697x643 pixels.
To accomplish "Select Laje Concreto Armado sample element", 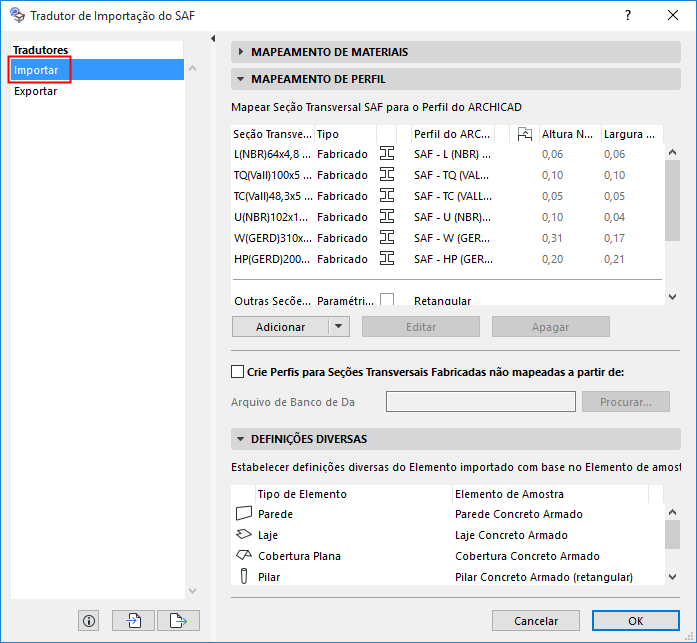I will point(511,535).
